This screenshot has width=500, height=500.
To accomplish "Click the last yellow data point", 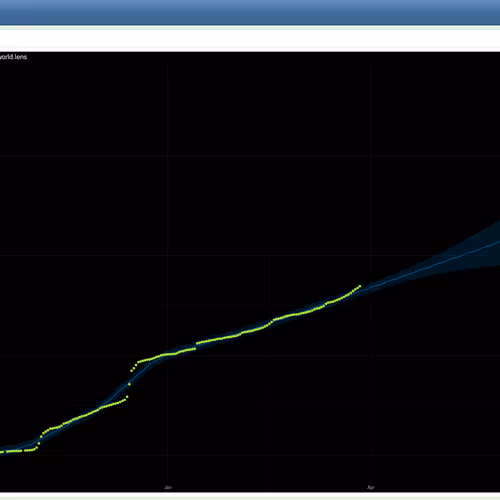I will 360,286.
